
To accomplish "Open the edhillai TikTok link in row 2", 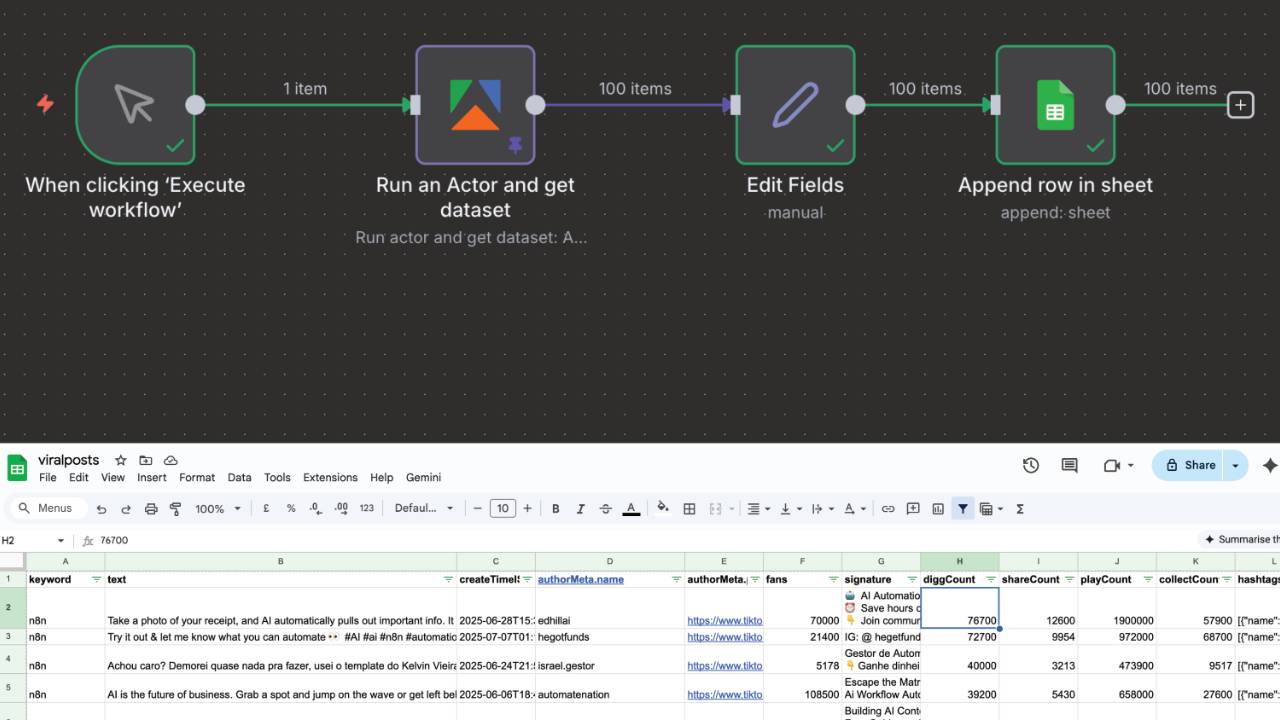I will (724, 621).
